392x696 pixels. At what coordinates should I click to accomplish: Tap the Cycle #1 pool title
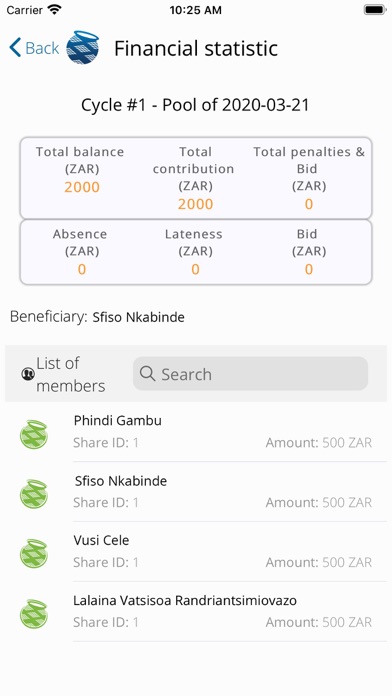tap(195, 105)
